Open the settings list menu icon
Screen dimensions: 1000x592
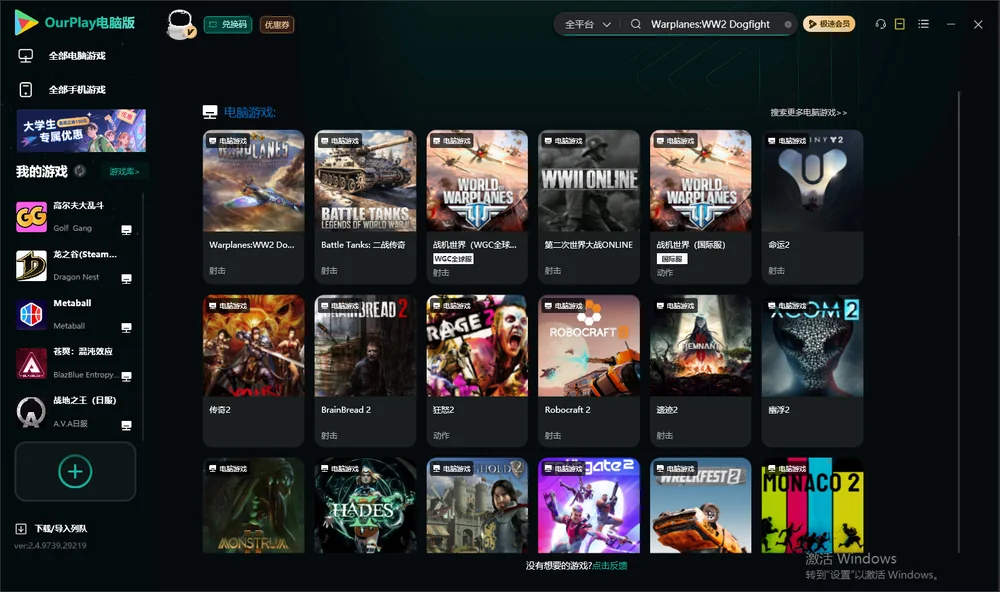[923, 24]
